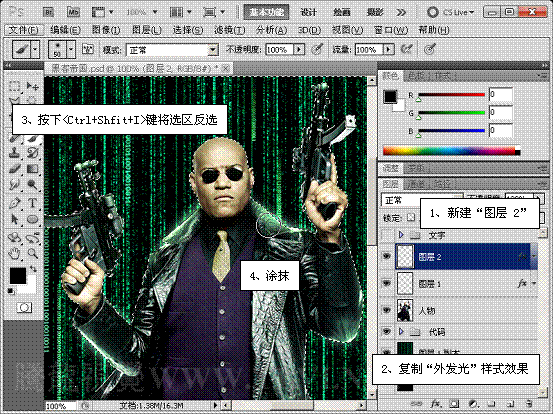Viewport: 553px width, 414px height.
Task: Swap foreground and background colors
Action: (x=33, y=269)
